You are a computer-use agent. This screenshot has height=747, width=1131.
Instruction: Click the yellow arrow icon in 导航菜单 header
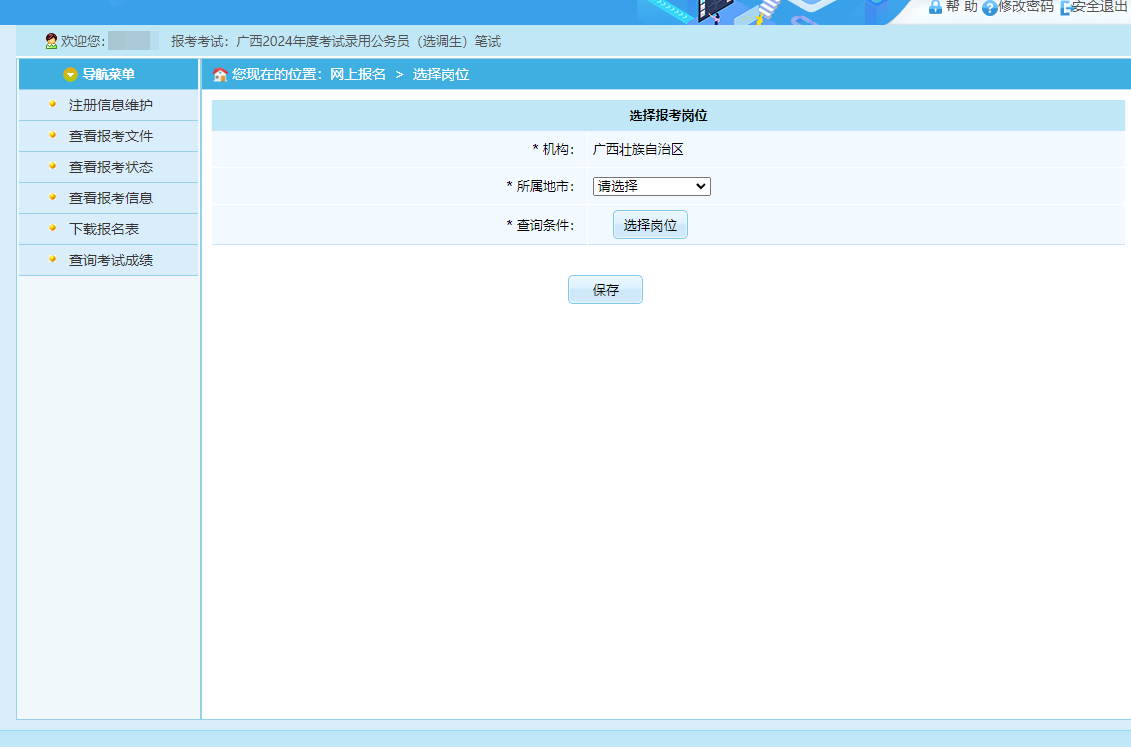(x=70, y=75)
